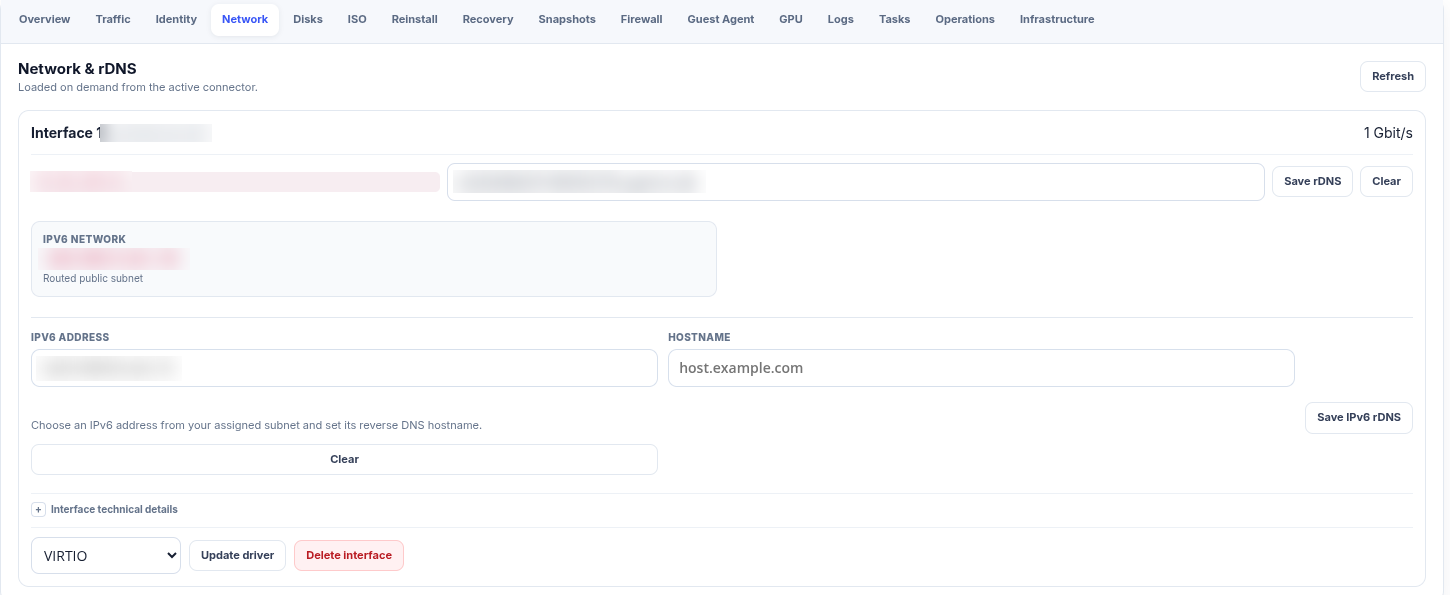1450x595 pixels.
Task: Focus the rDNS hostname input field
Action: (x=856, y=182)
